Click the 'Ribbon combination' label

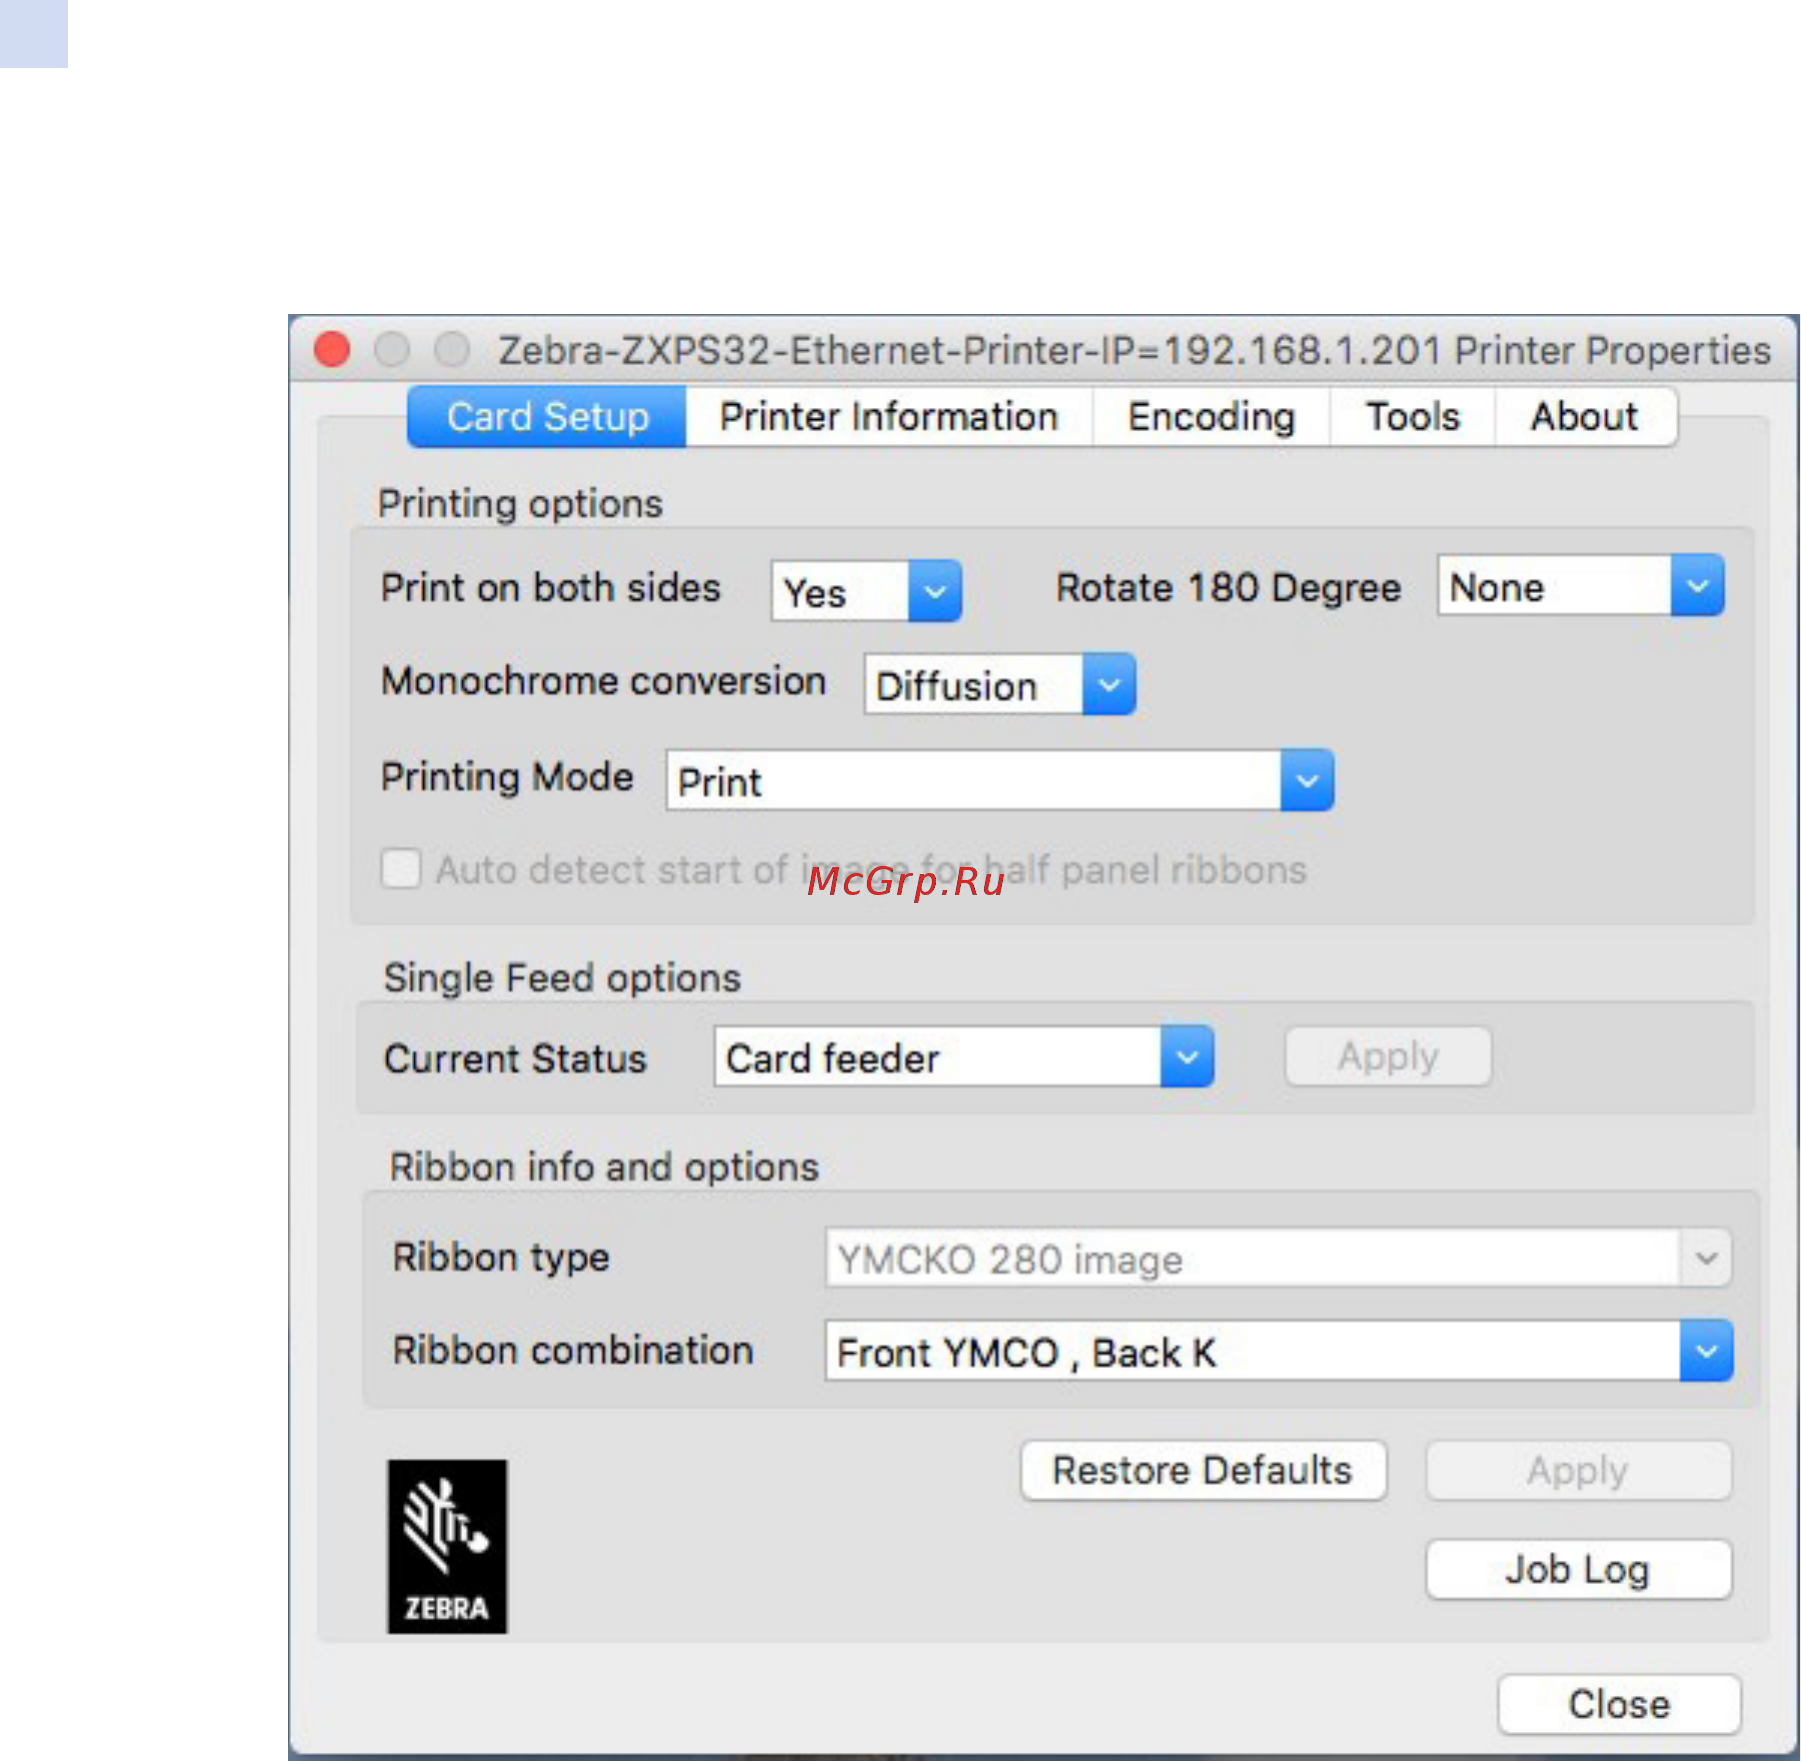[573, 1350]
